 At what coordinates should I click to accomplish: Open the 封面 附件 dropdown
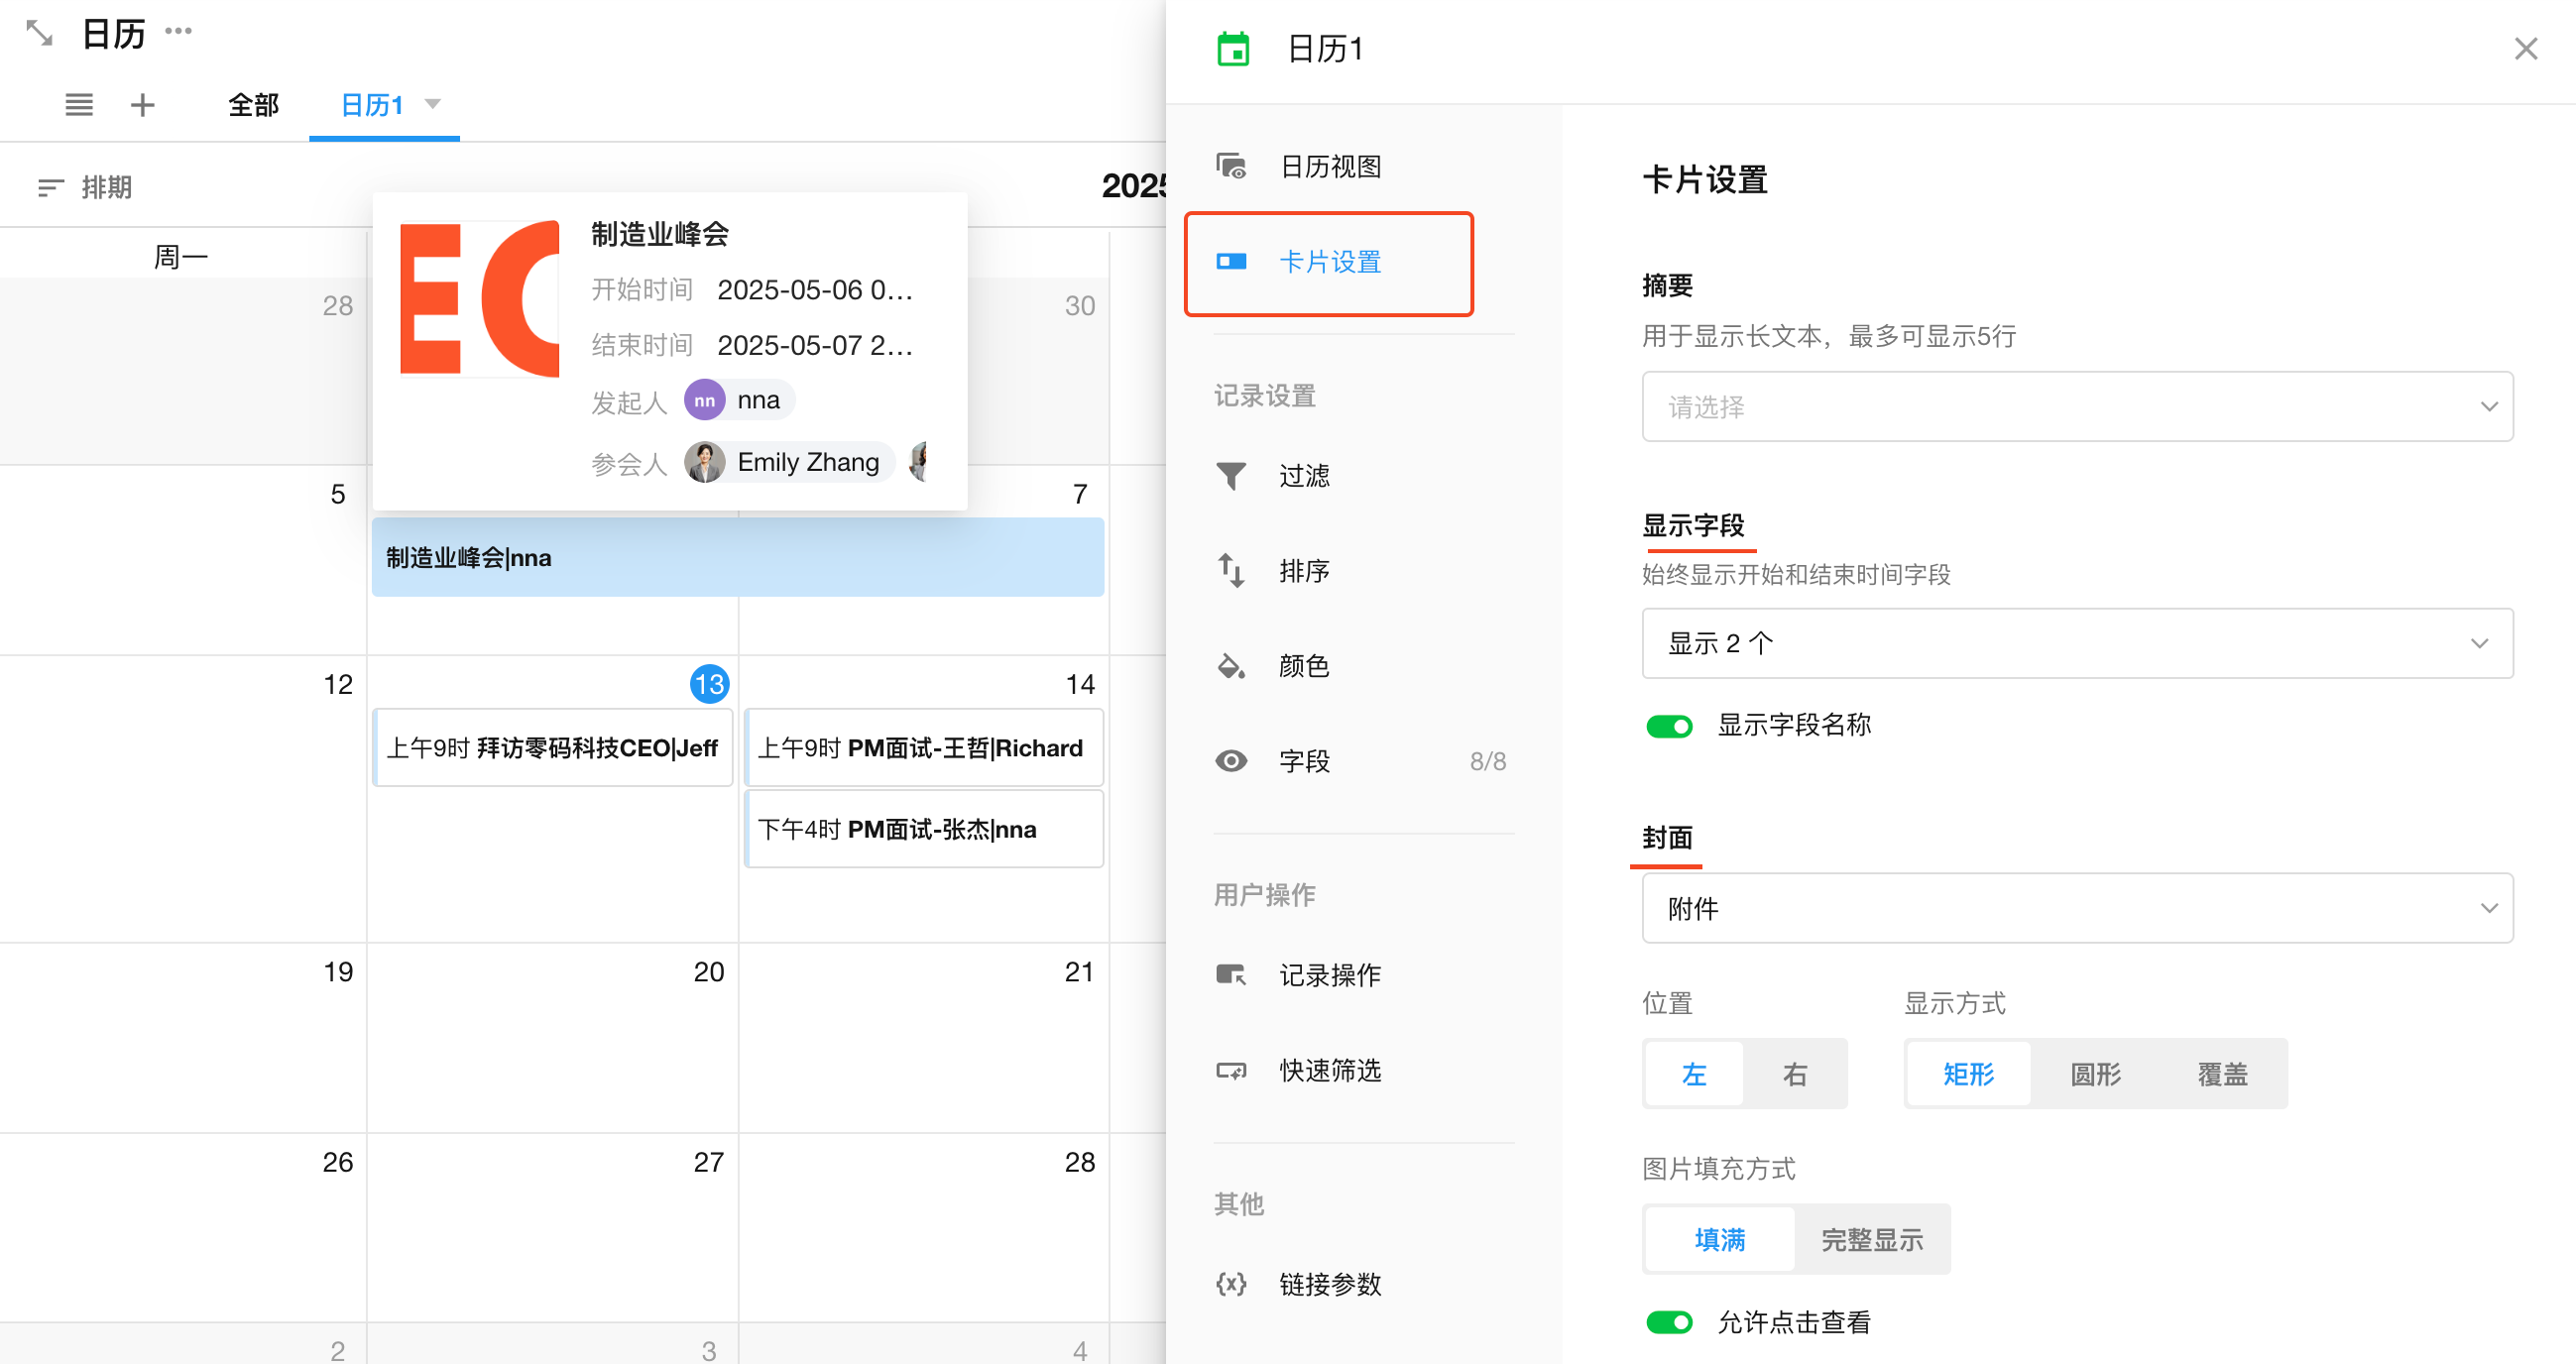[x=2077, y=908]
